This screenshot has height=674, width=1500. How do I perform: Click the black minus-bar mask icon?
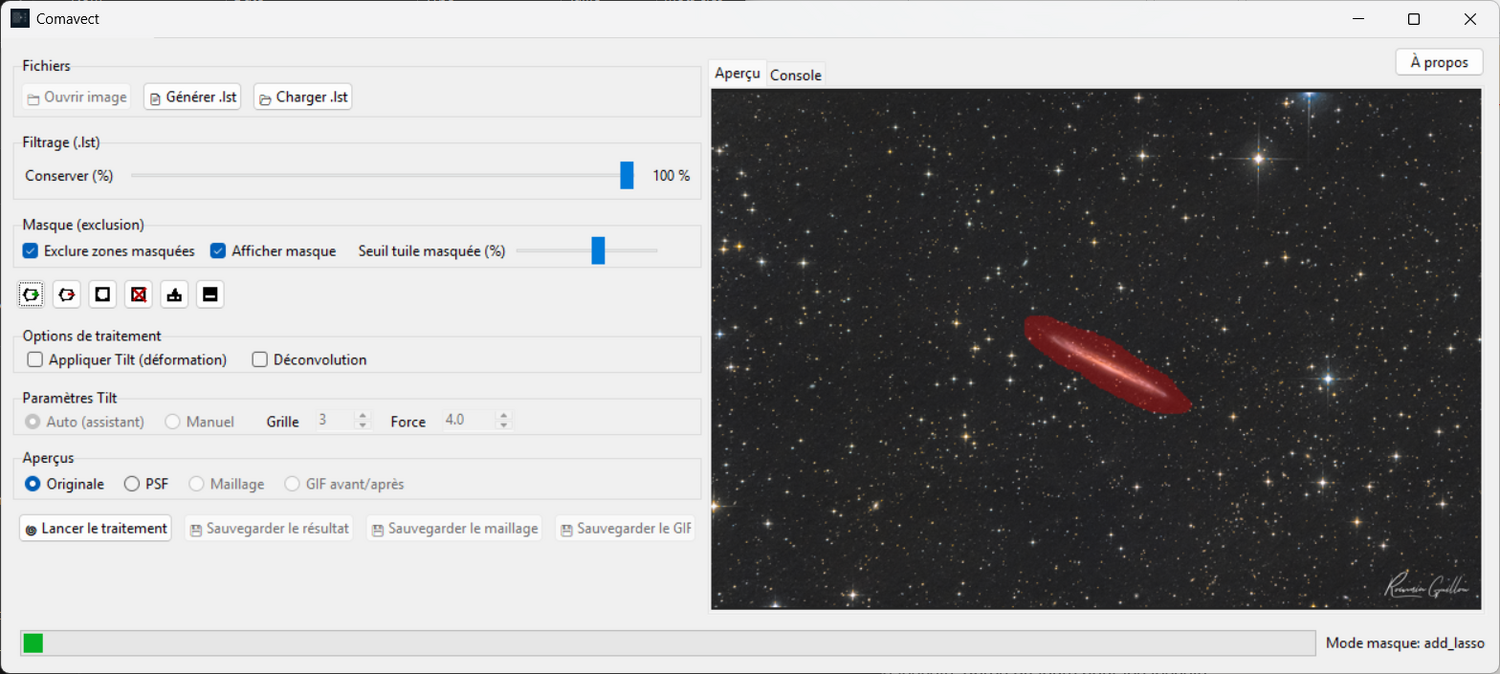point(210,294)
